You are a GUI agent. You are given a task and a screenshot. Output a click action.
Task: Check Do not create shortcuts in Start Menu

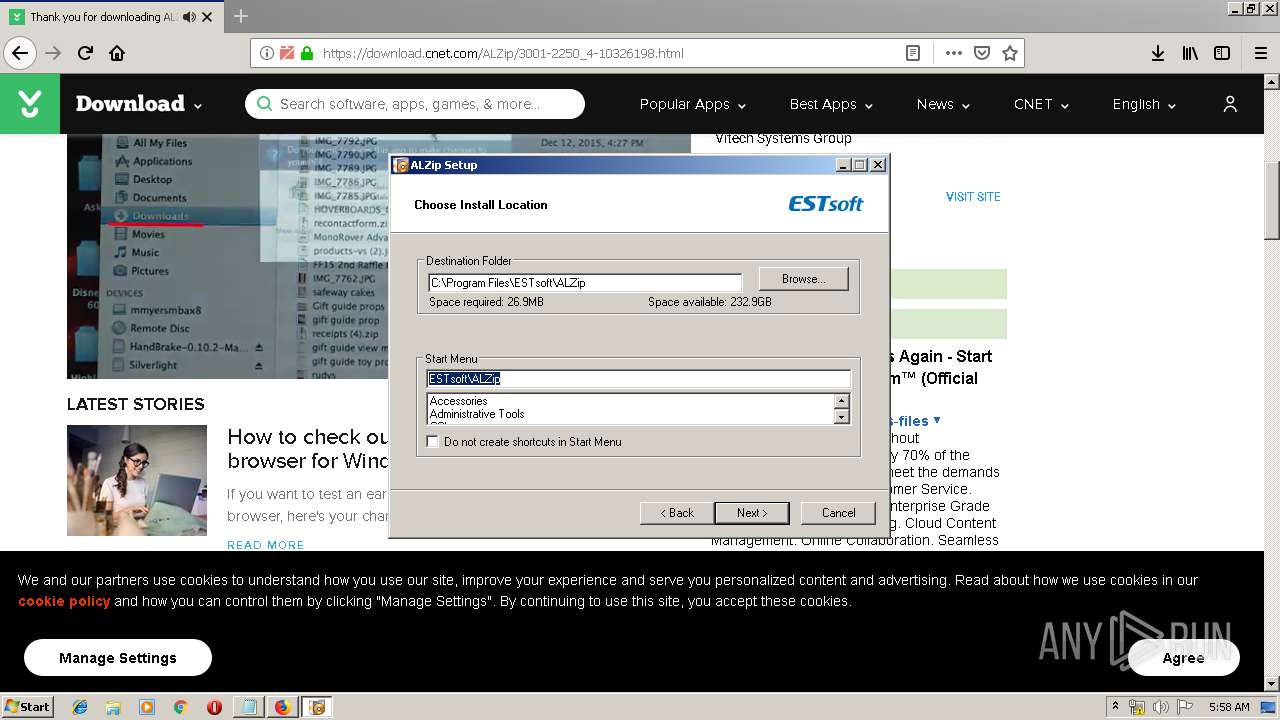coord(433,441)
